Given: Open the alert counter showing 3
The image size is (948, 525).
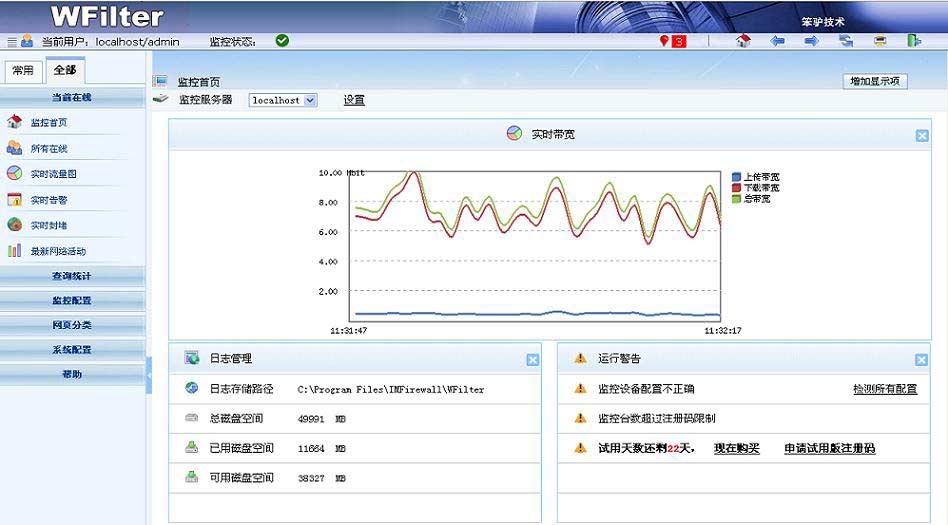Looking at the screenshot, I should click(679, 41).
